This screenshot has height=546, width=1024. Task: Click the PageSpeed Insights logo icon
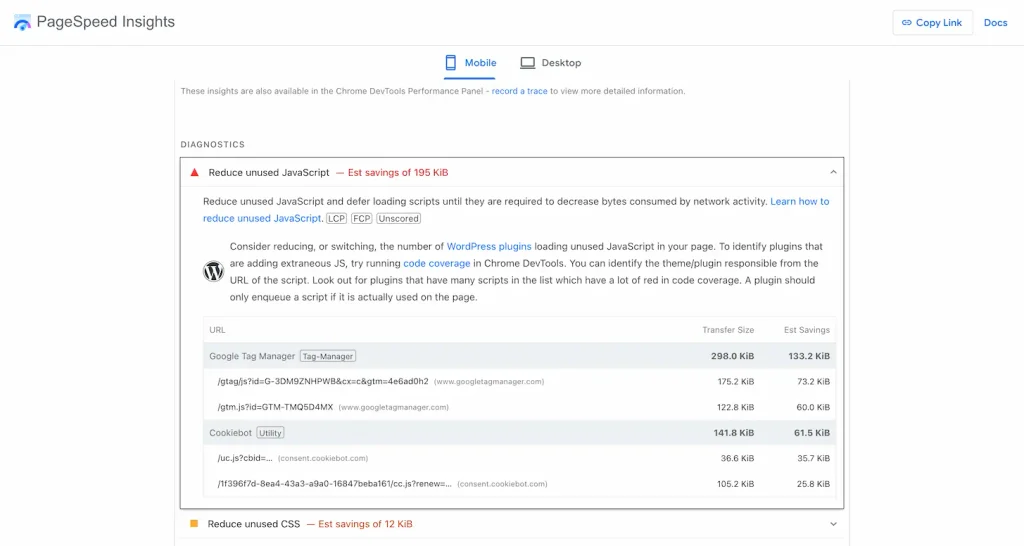(x=22, y=22)
